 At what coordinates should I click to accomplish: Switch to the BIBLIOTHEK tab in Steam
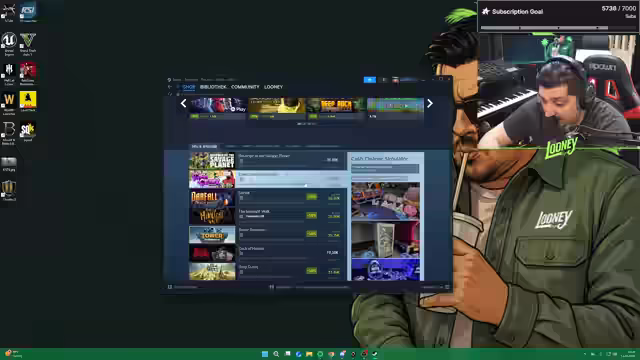pos(213,87)
